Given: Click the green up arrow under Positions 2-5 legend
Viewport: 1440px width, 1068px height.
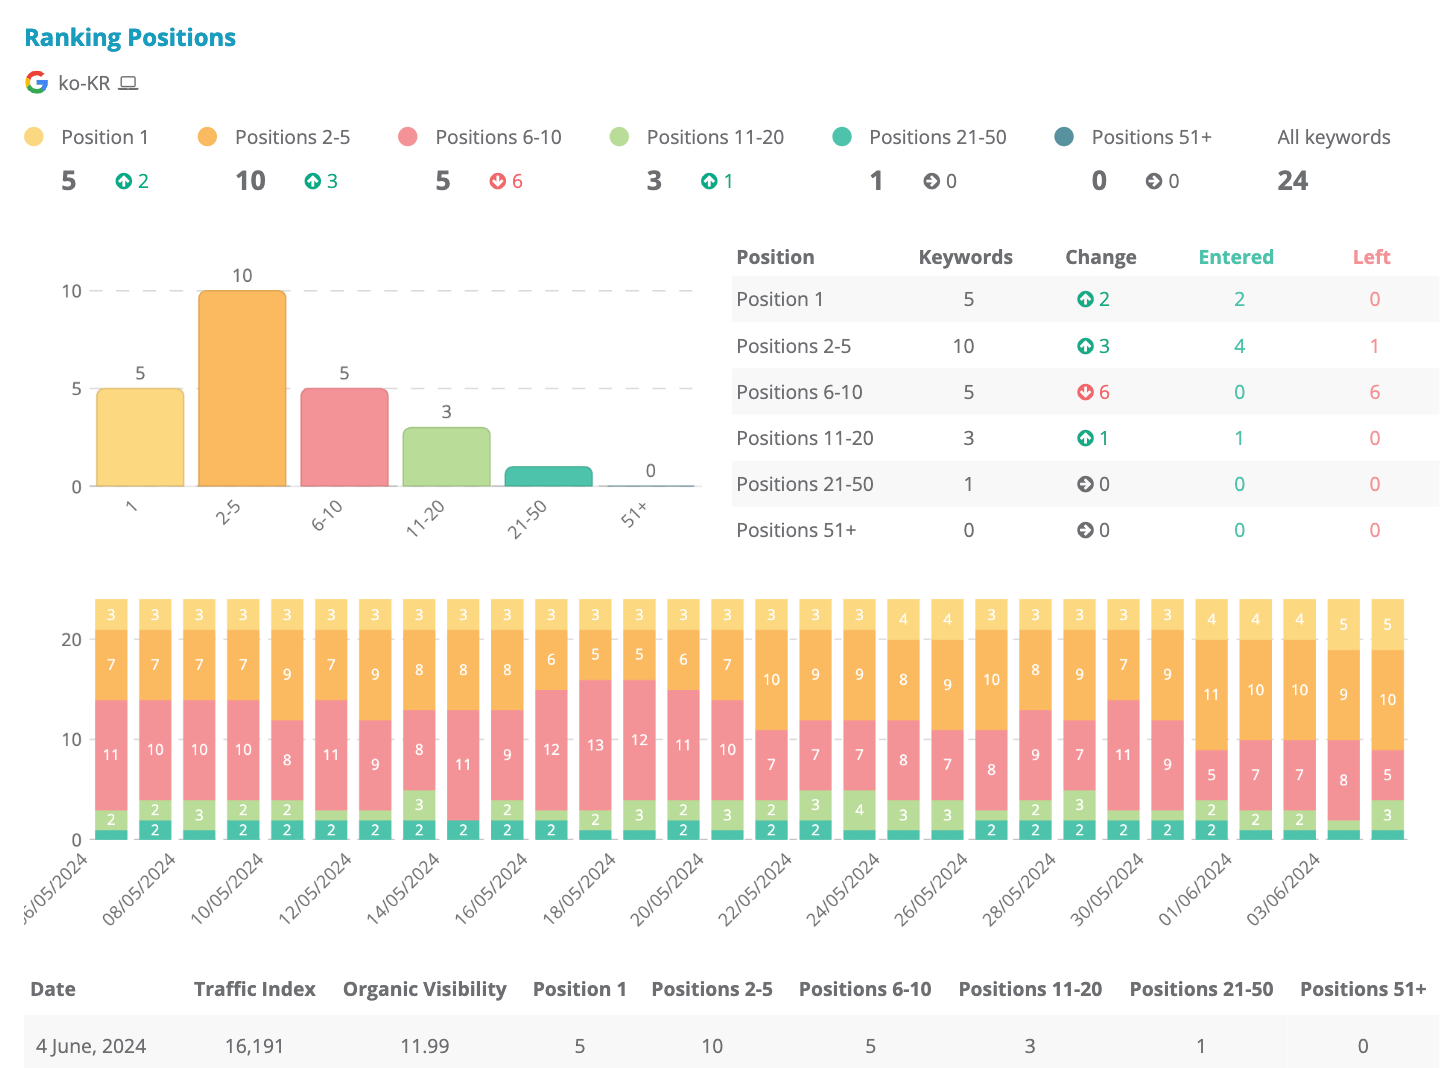Looking at the screenshot, I should [313, 181].
